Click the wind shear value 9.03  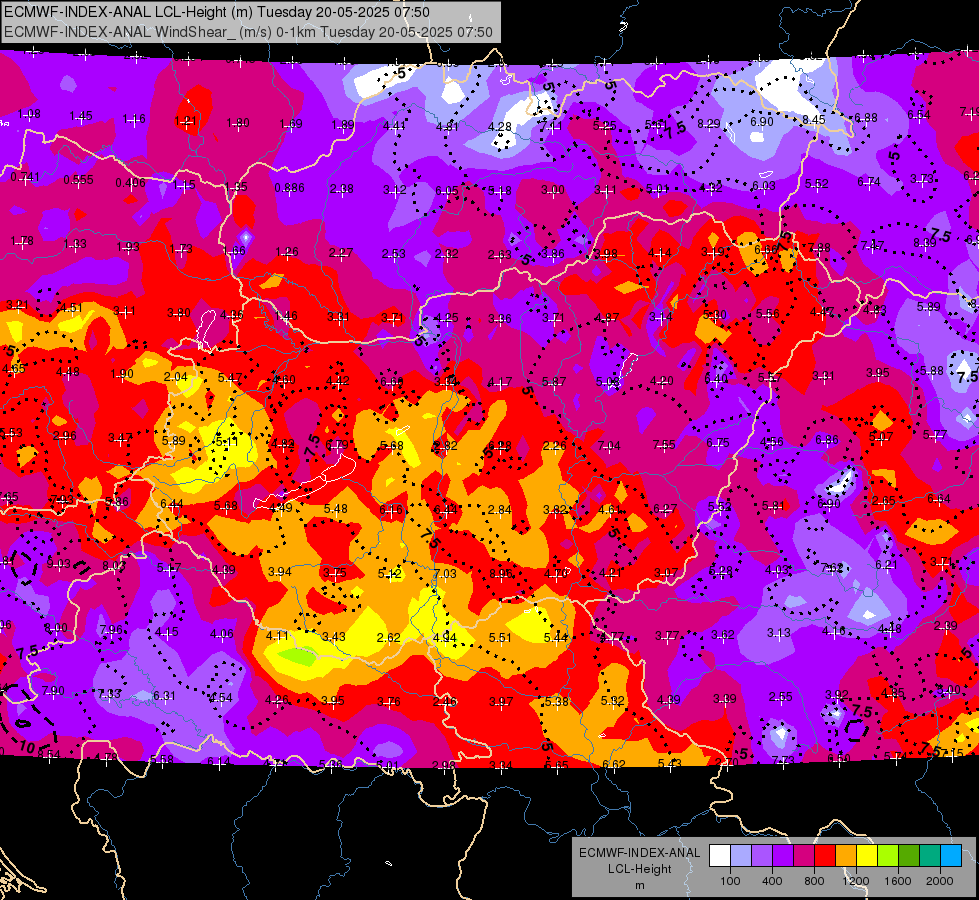59,564
